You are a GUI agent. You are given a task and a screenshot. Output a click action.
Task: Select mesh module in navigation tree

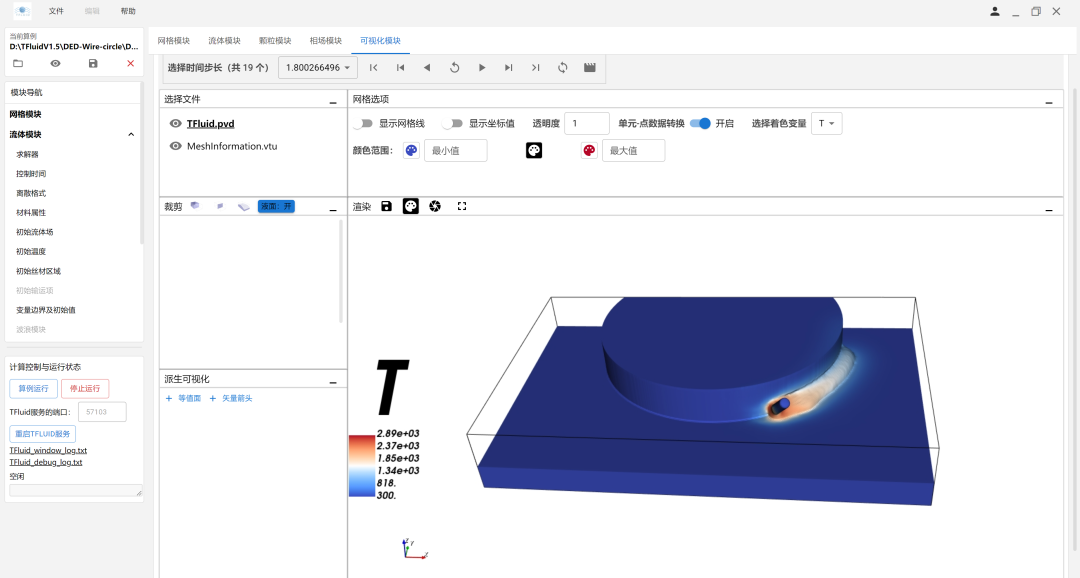[25, 114]
